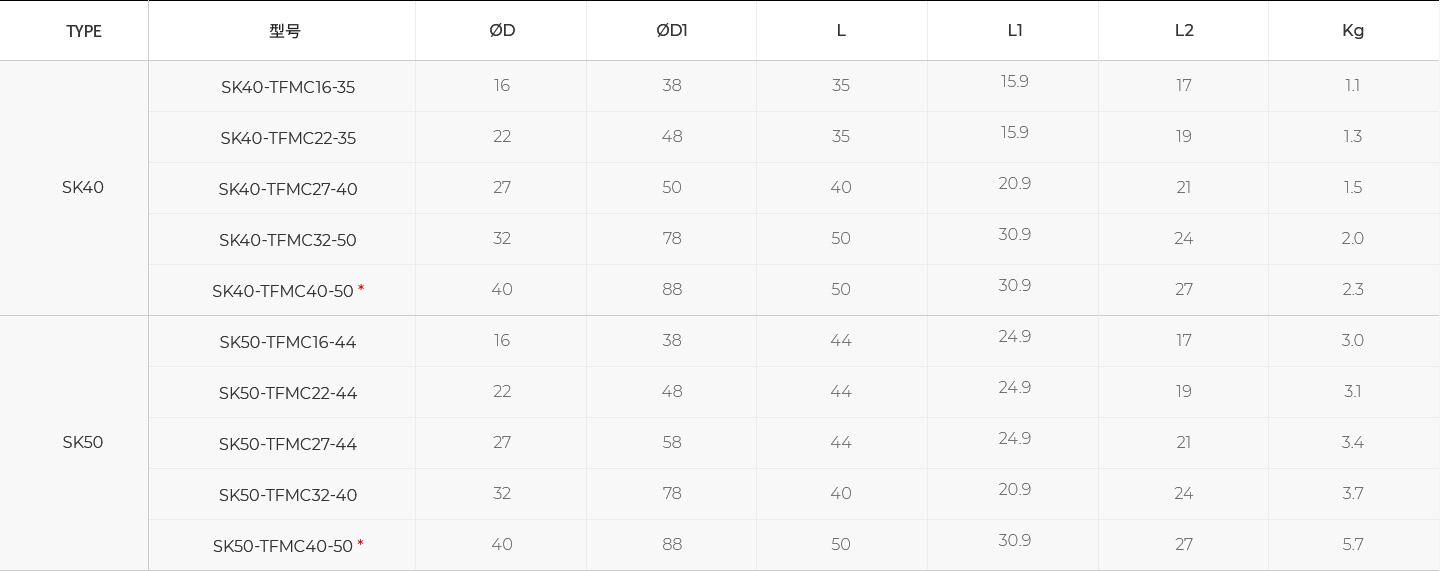1440x571 pixels.
Task: Open the SK40-TFMC27-40 model row
Action: (288, 189)
